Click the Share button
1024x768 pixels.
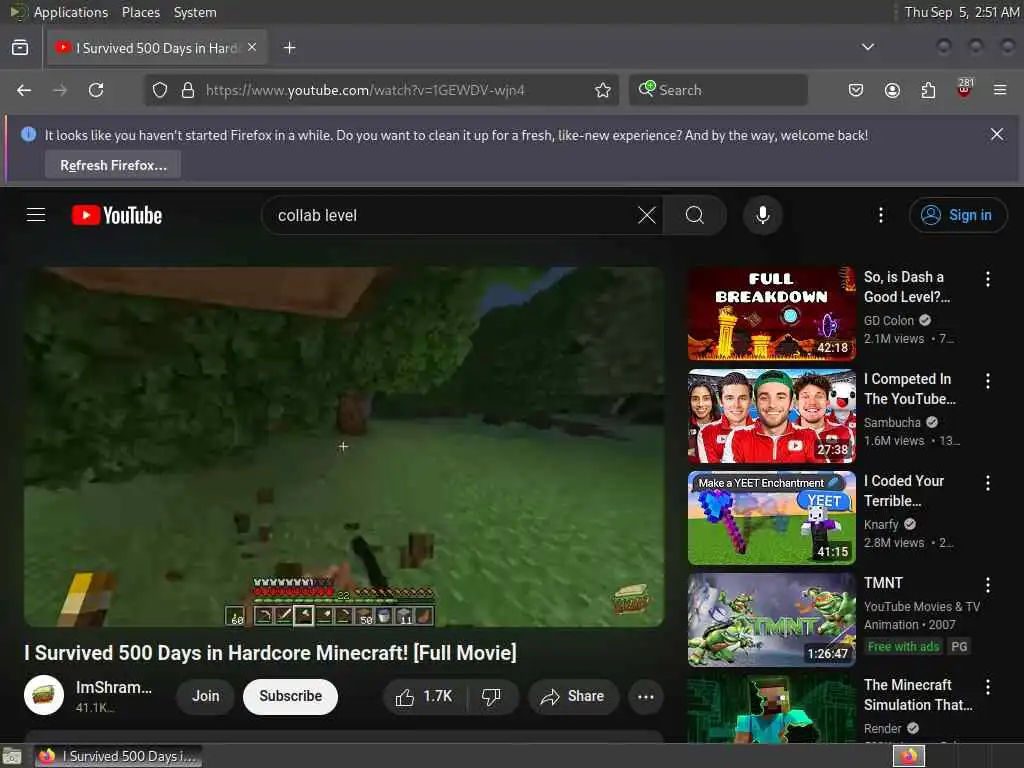click(x=573, y=696)
